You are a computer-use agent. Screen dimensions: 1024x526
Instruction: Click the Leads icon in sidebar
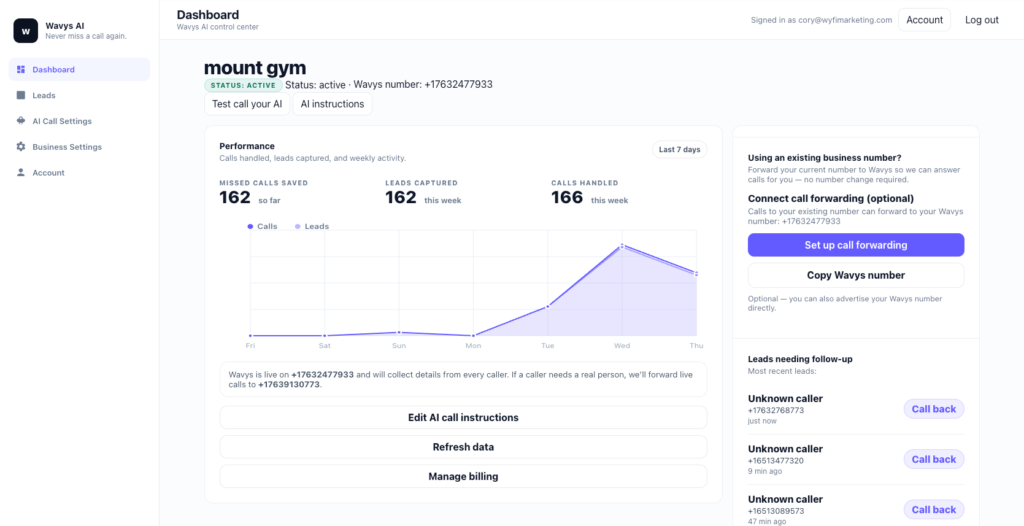click(21, 95)
